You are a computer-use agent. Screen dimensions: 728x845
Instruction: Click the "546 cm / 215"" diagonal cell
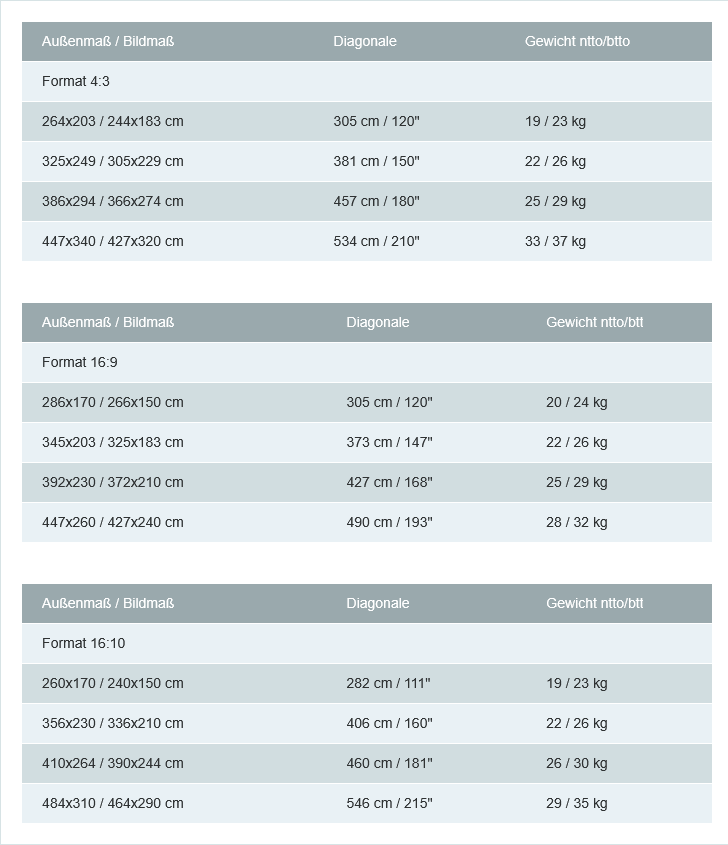[389, 803]
